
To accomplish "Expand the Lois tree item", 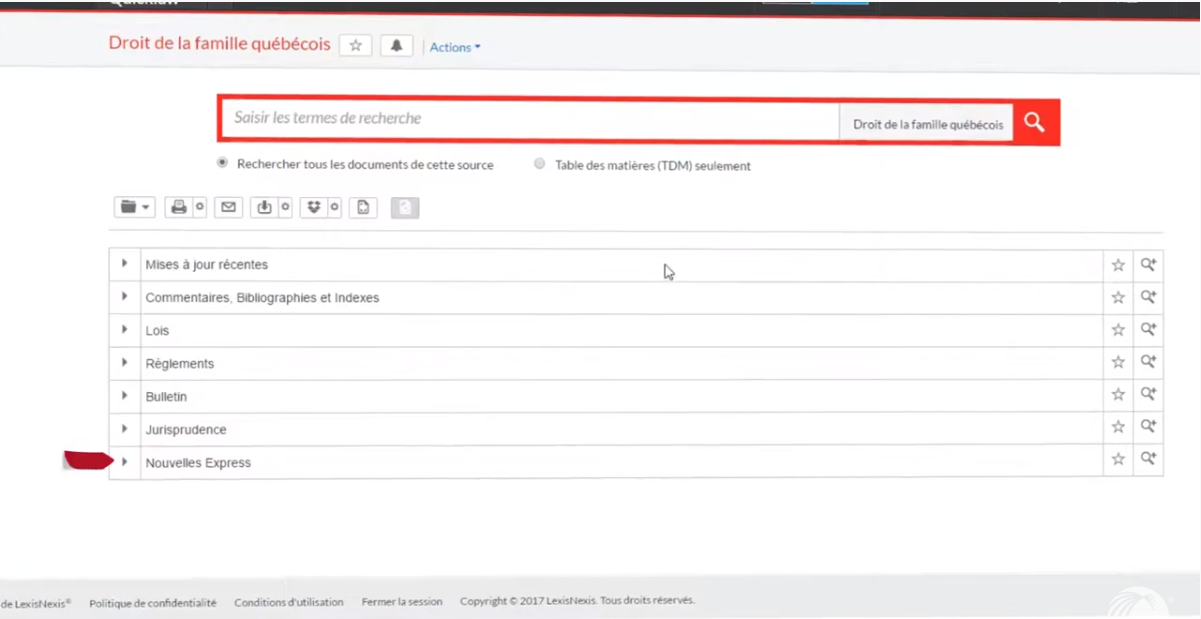I will click(x=124, y=329).
